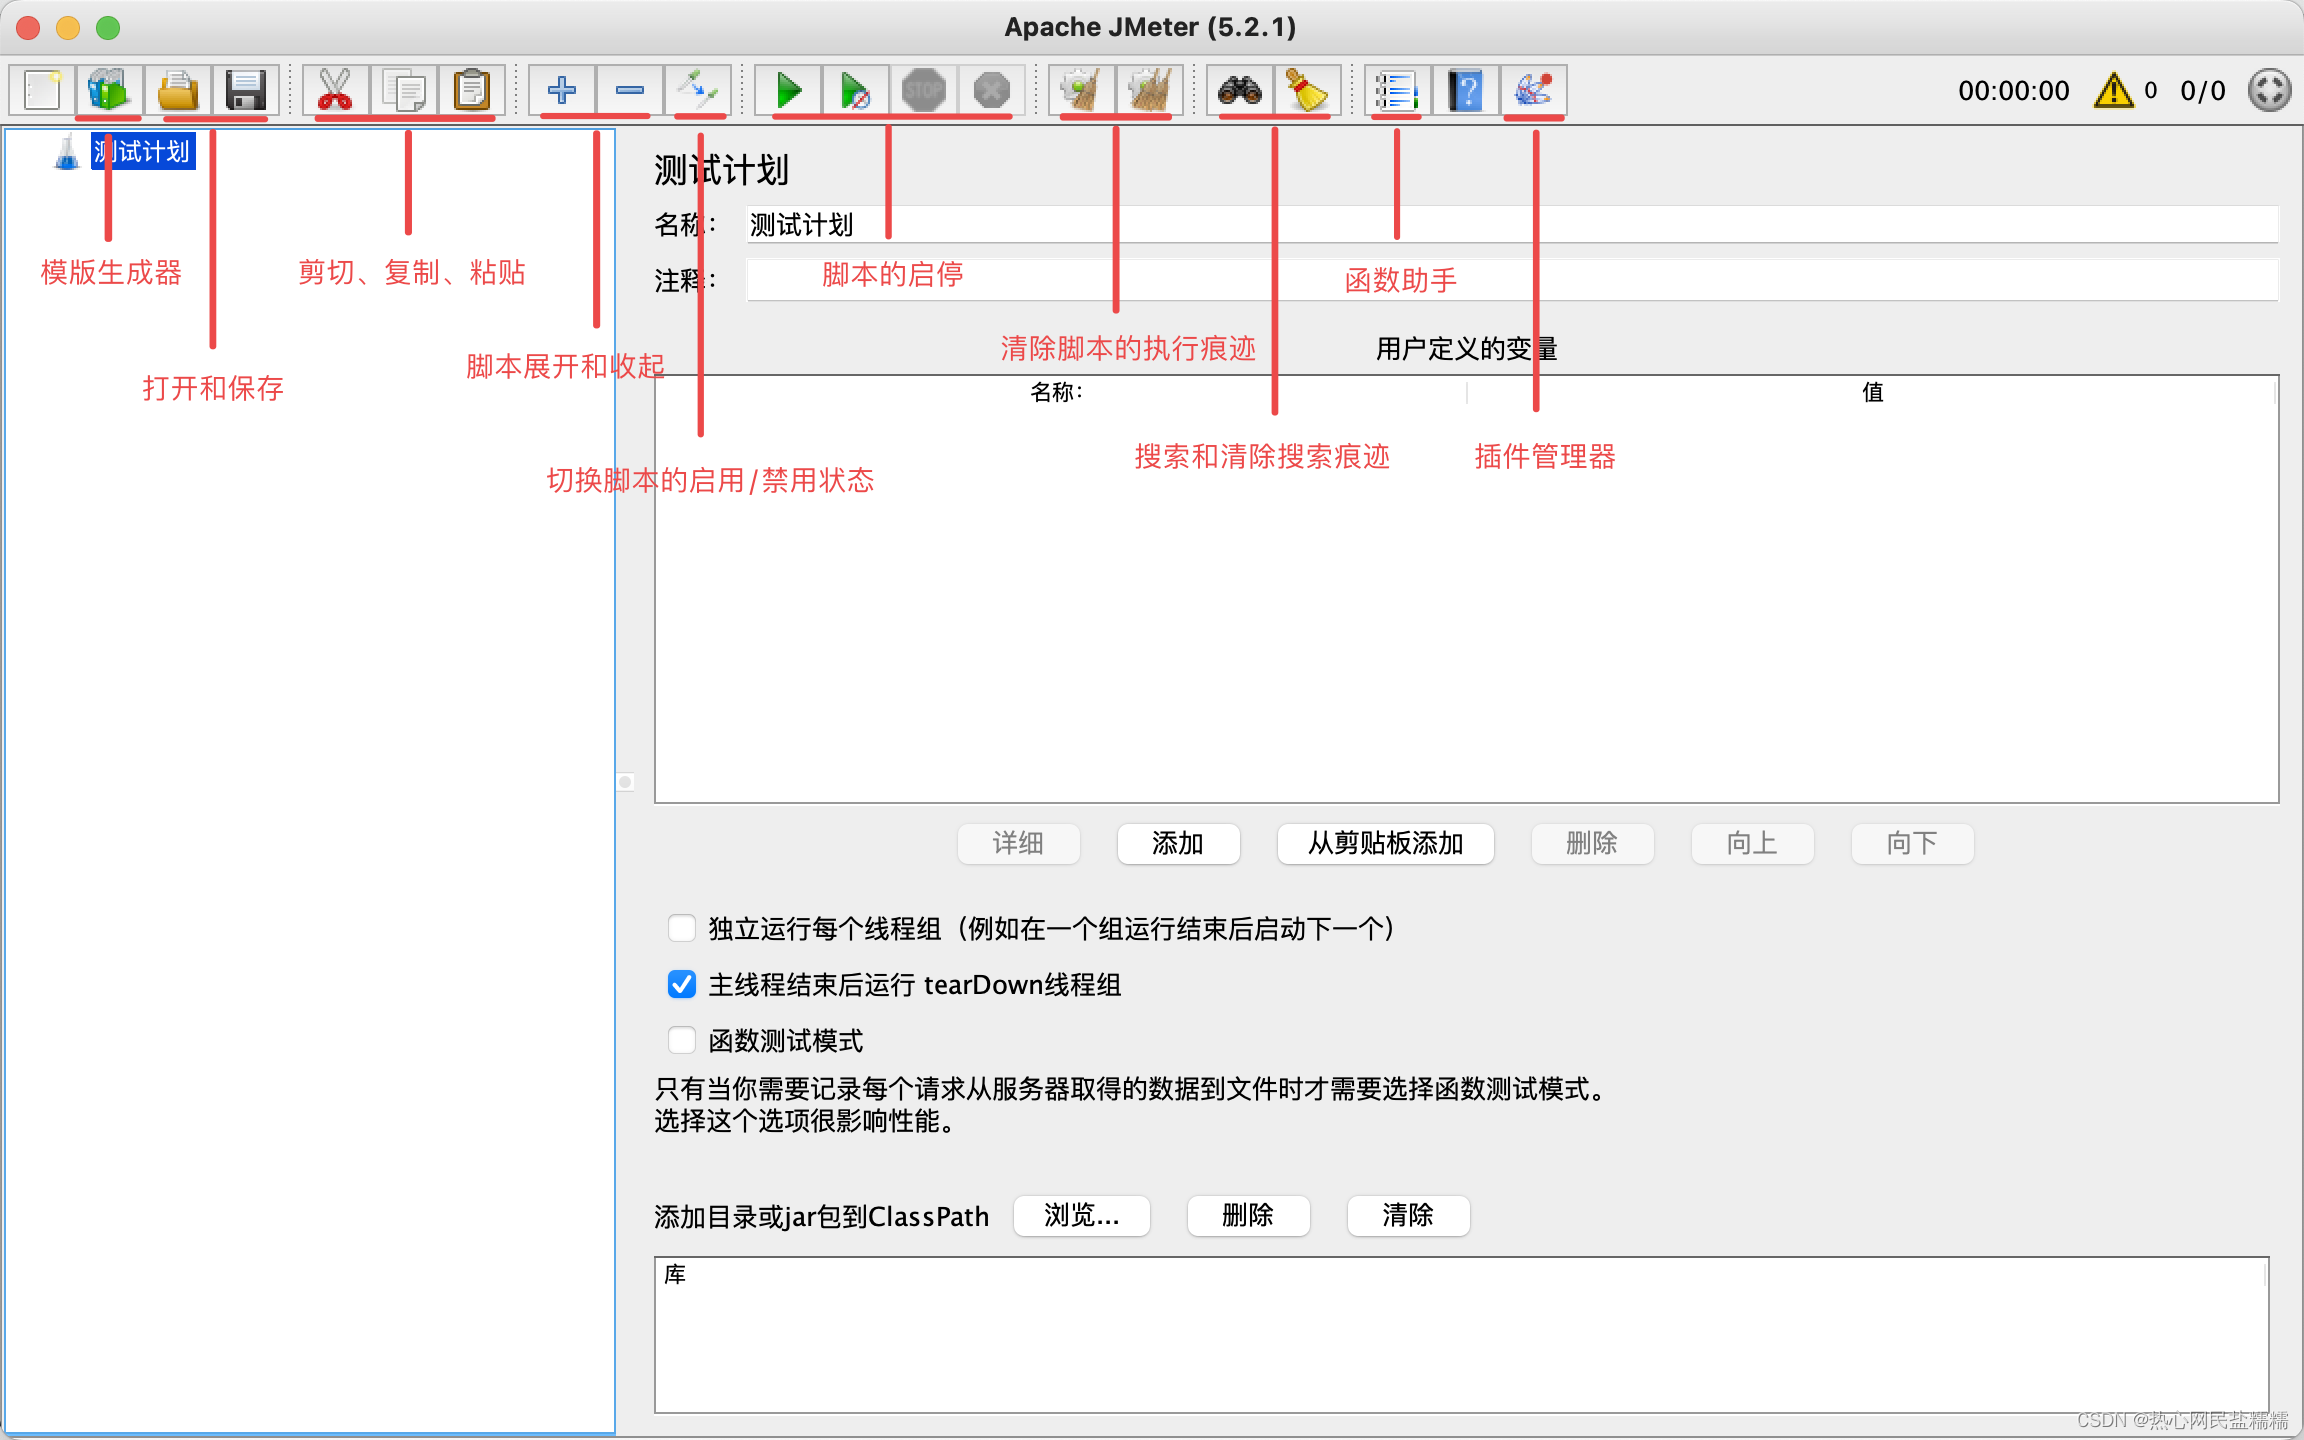2304x1440 pixels.
Task: Click the split pane collapse handle
Action: 625,782
